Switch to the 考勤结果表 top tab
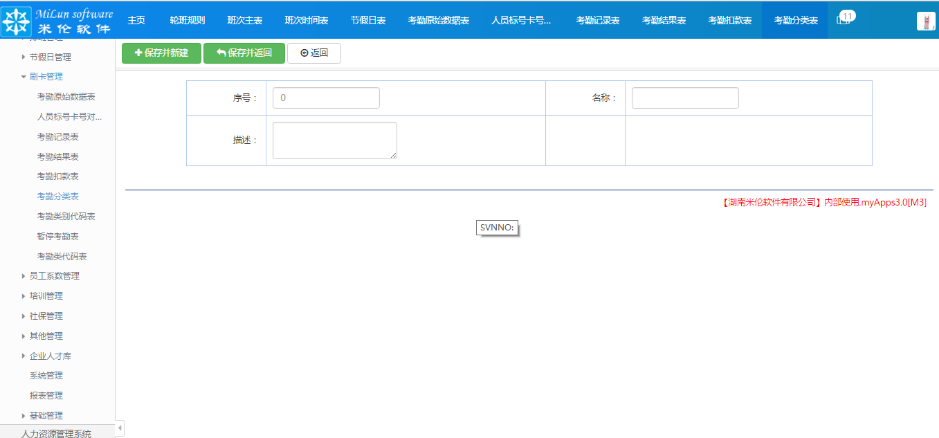Viewport: 939px width, 438px height. click(x=663, y=20)
